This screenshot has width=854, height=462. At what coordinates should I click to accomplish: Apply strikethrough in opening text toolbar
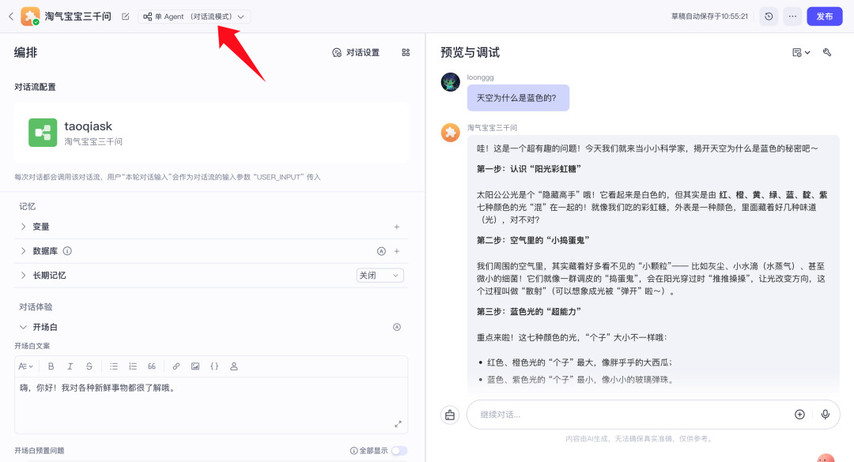pos(89,367)
